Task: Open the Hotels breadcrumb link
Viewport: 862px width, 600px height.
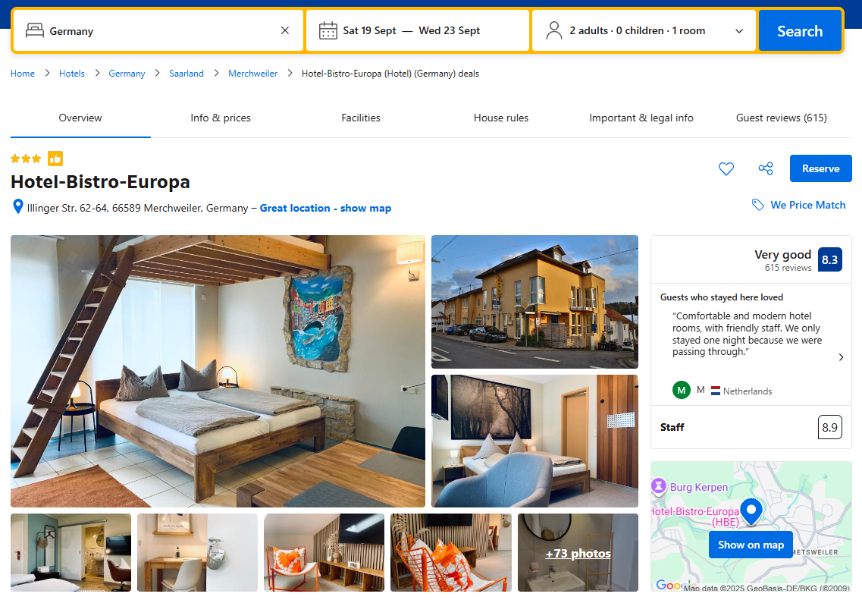Action: (72, 74)
